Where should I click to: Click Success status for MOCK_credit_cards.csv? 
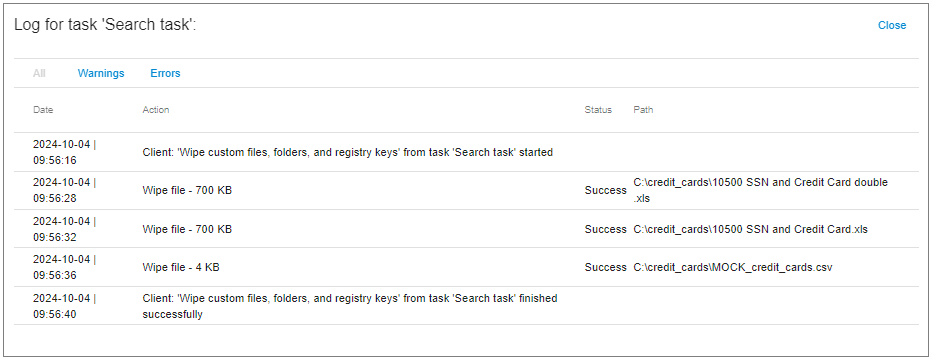pos(605,267)
